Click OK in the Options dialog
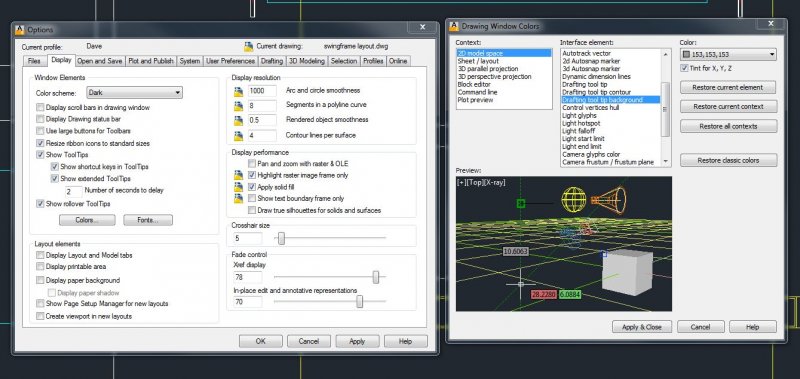800x379 pixels. [x=261, y=341]
